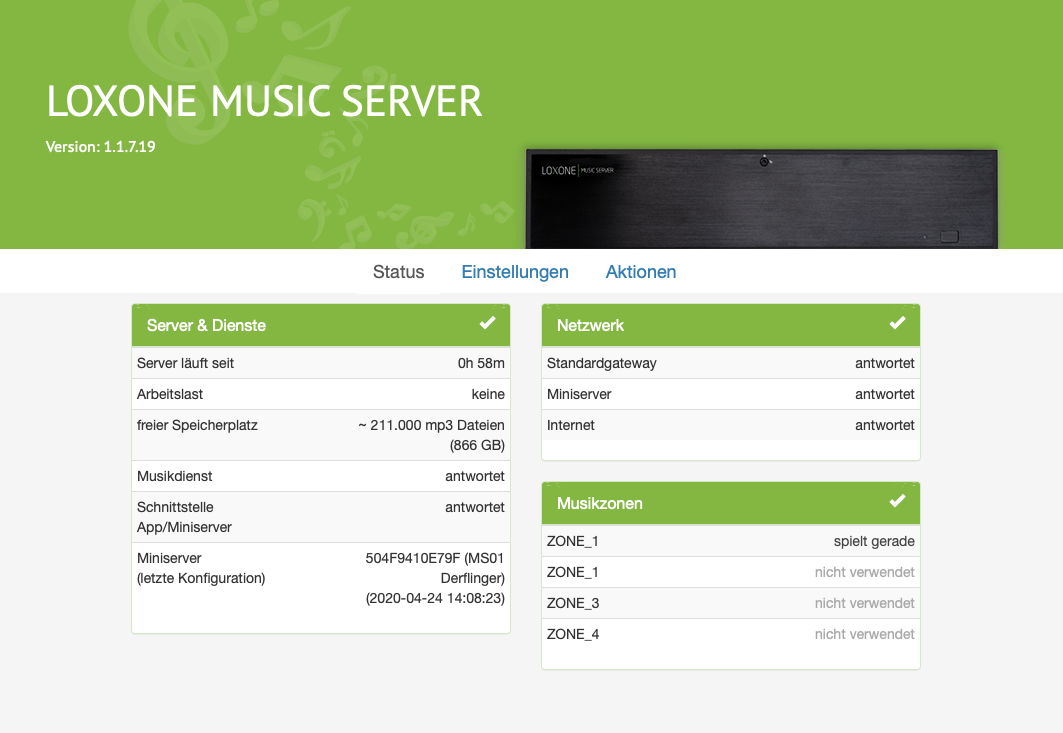Select the '~ 211.000 mp3 Dateien' value

431,426
